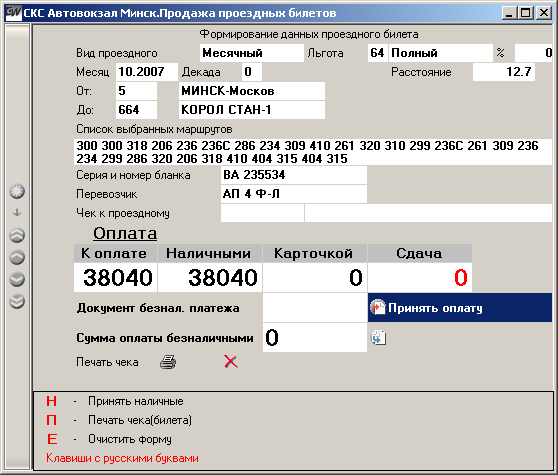The width and height of the screenshot is (558, 475).
Task: Click the document transfer icon under Принять оплату
Action: 379,337
